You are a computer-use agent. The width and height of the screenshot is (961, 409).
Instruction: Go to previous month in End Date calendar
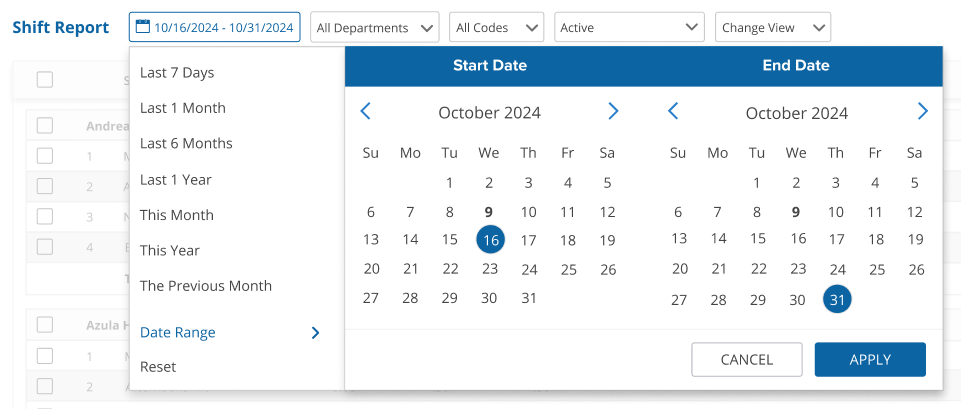[x=673, y=112]
